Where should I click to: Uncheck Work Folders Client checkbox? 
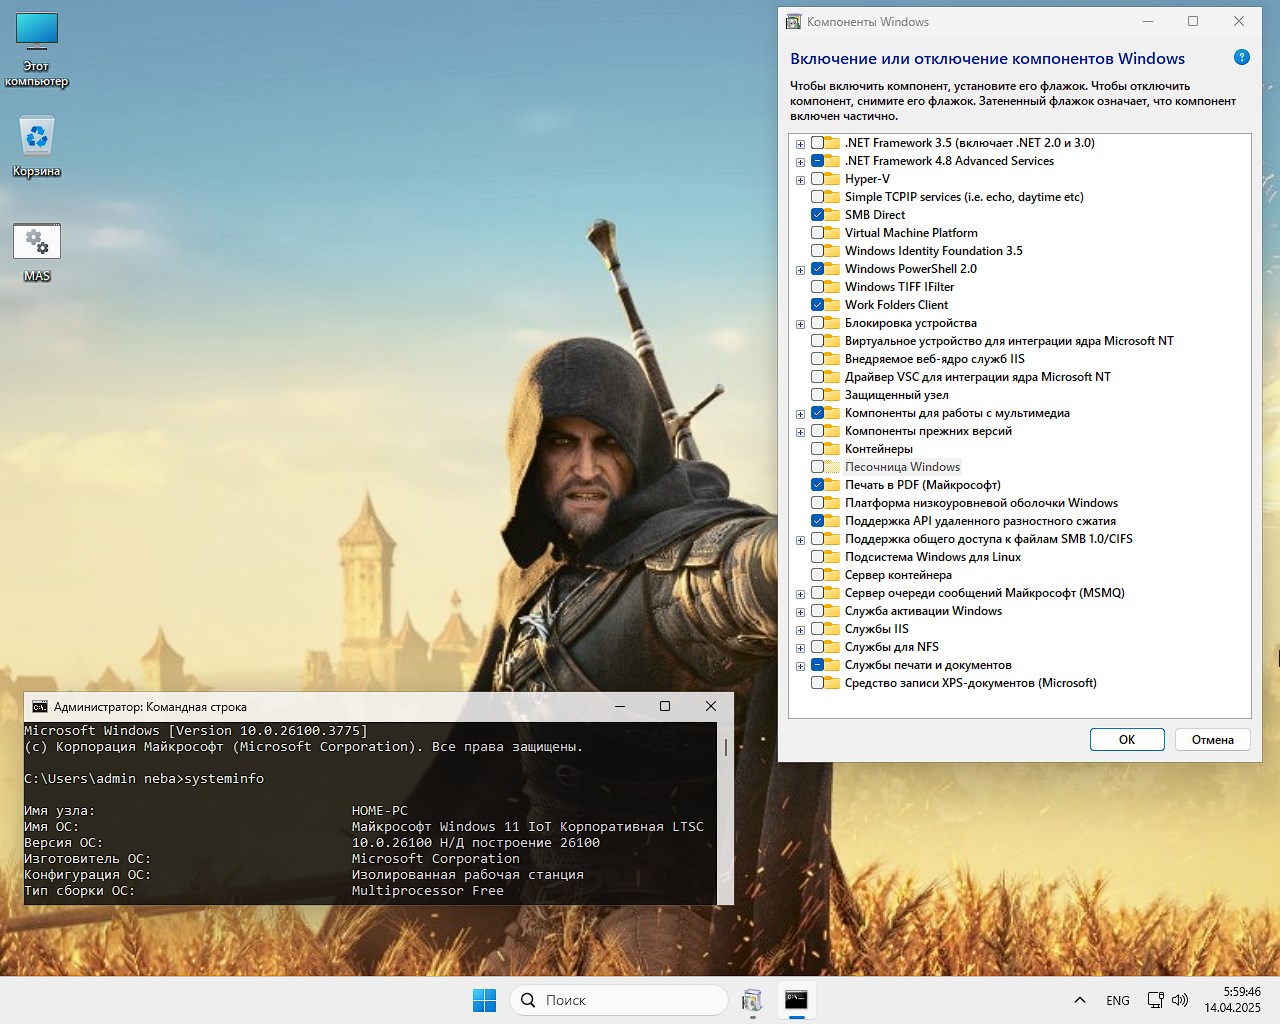(817, 305)
